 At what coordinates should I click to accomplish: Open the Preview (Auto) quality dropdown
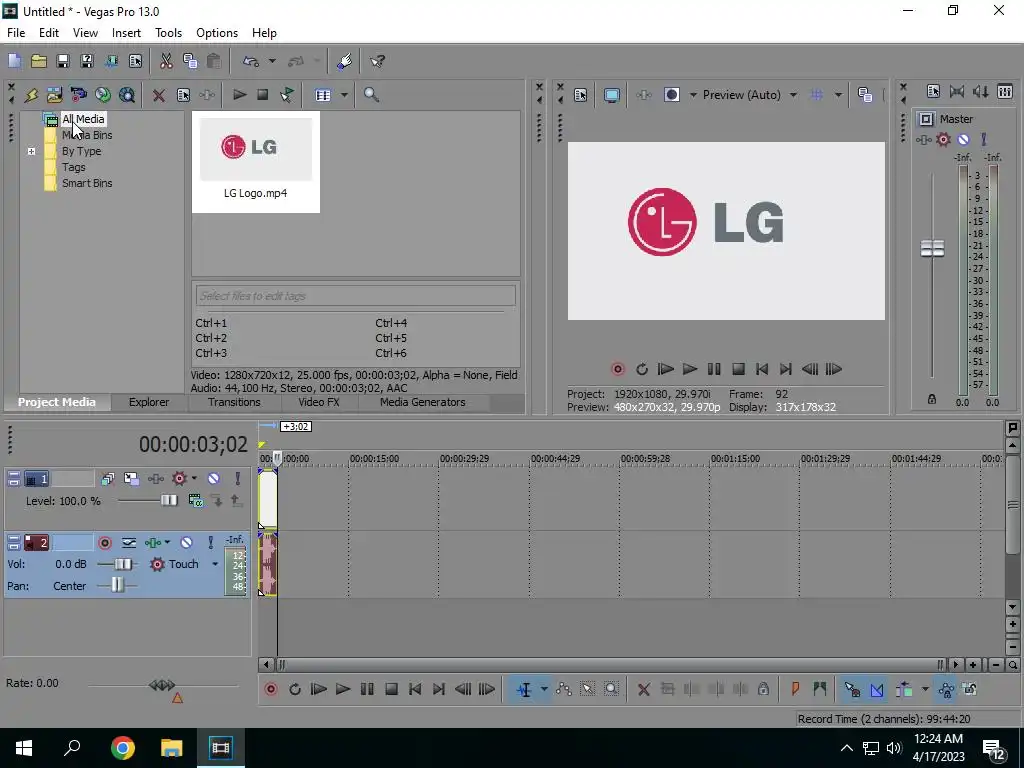pyautogui.click(x=793, y=95)
